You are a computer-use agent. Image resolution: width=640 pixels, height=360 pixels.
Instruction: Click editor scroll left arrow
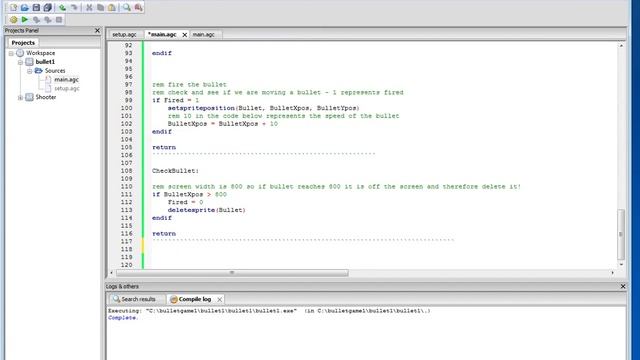tap(112, 273)
